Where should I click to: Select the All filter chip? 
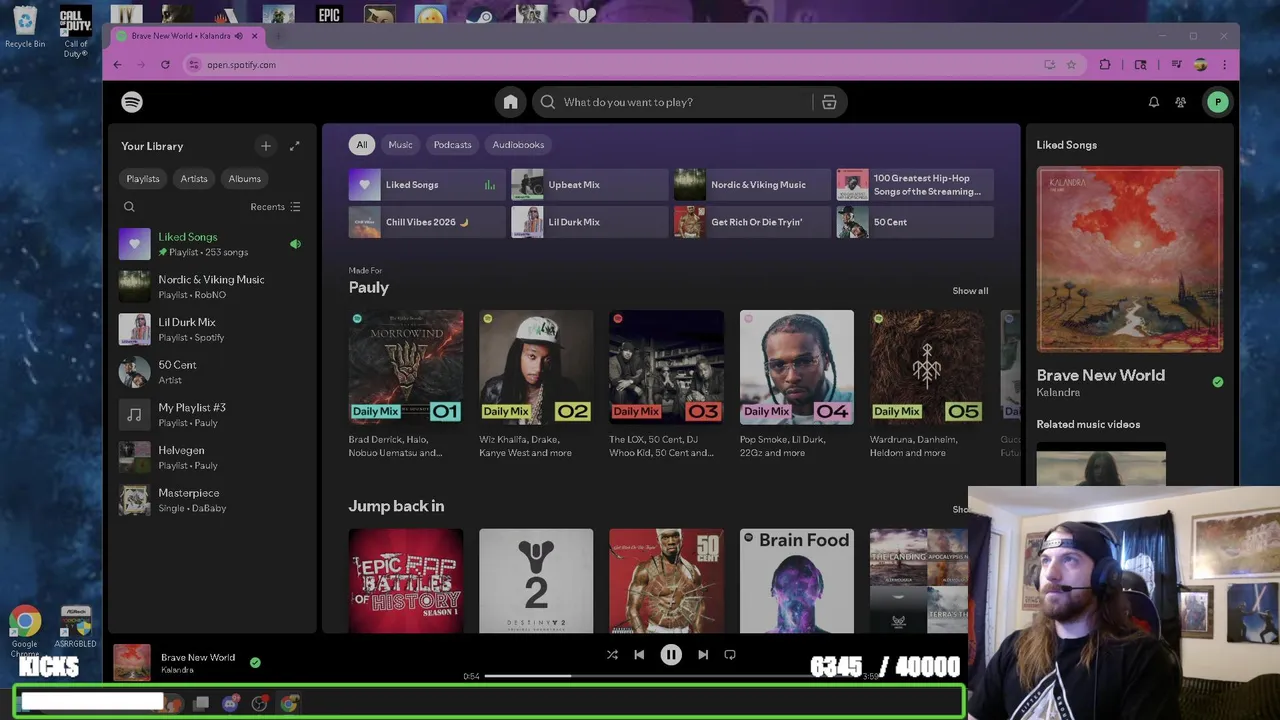362,145
